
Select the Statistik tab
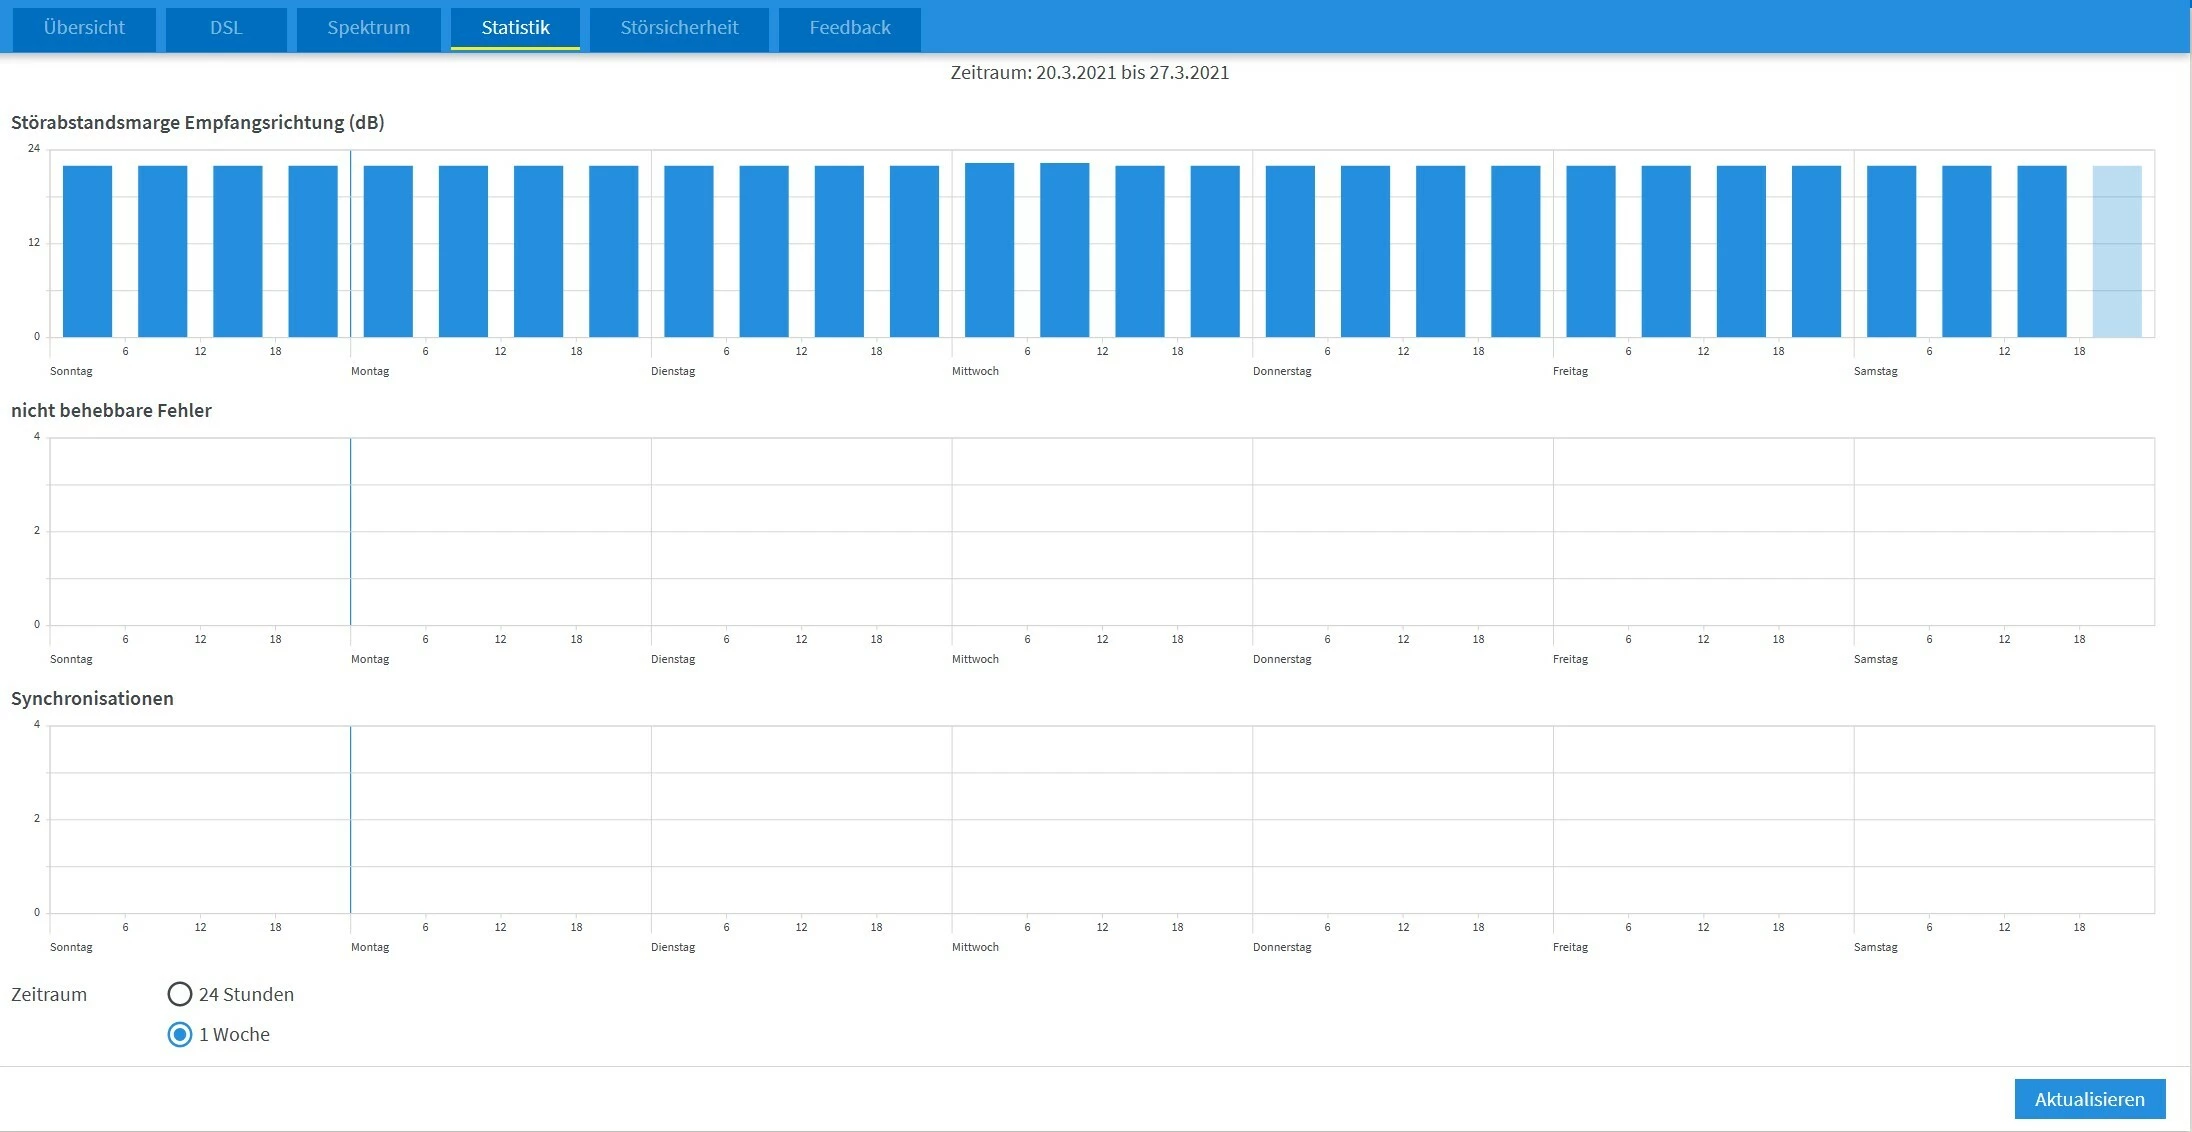[x=515, y=28]
